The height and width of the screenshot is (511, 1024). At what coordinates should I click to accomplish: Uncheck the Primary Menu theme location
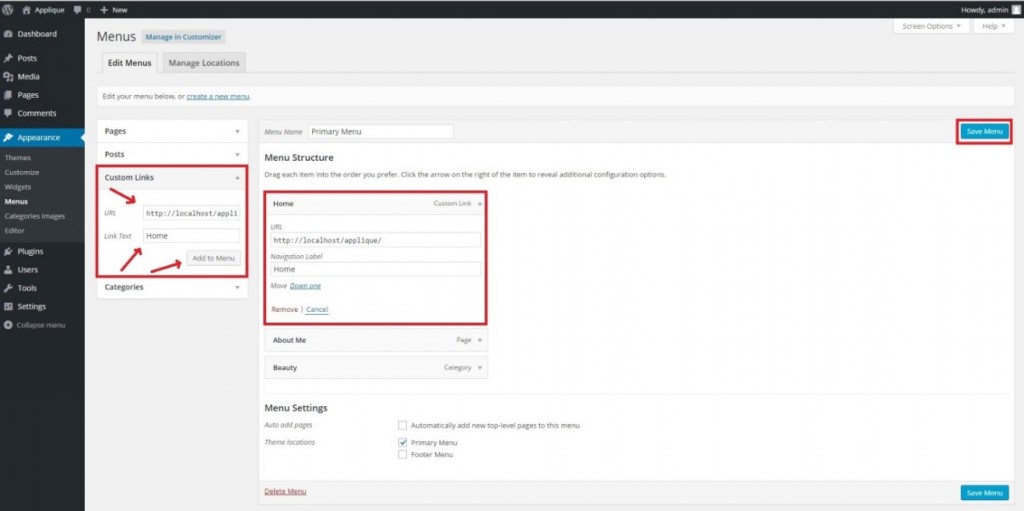pos(403,442)
